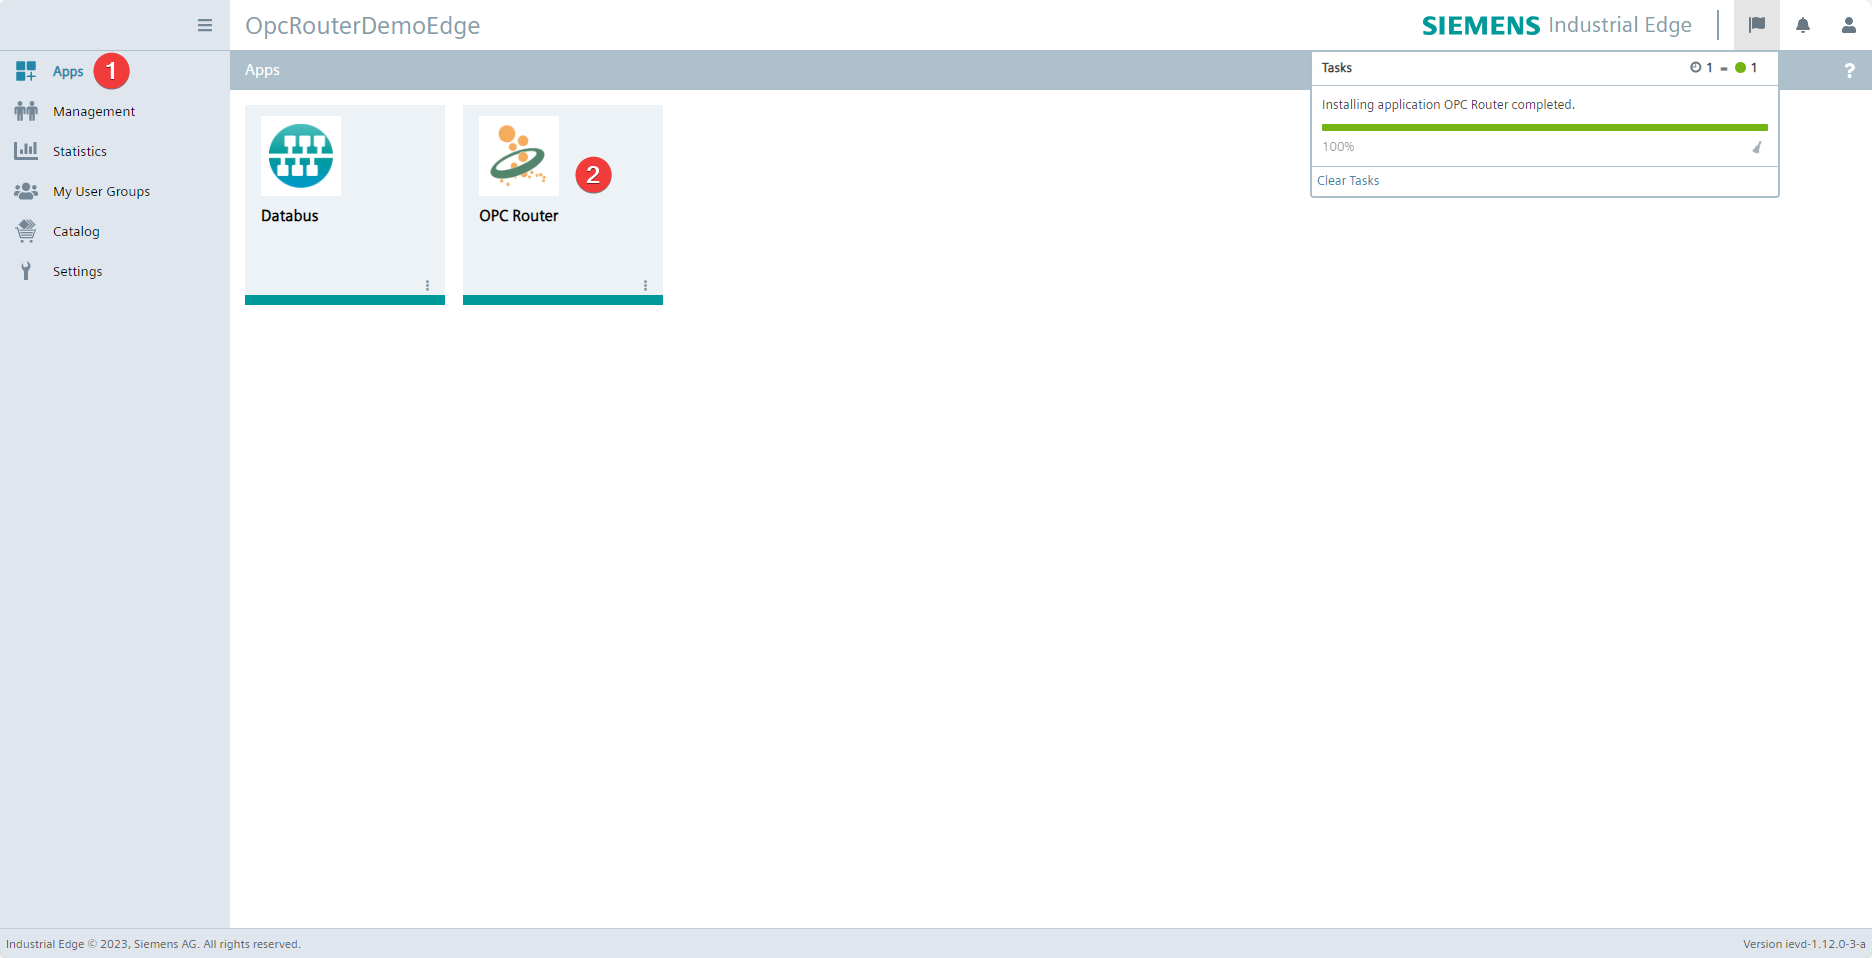This screenshot has height=958, width=1872.
Task: Open Management in the sidebar
Action: (x=94, y=111)
